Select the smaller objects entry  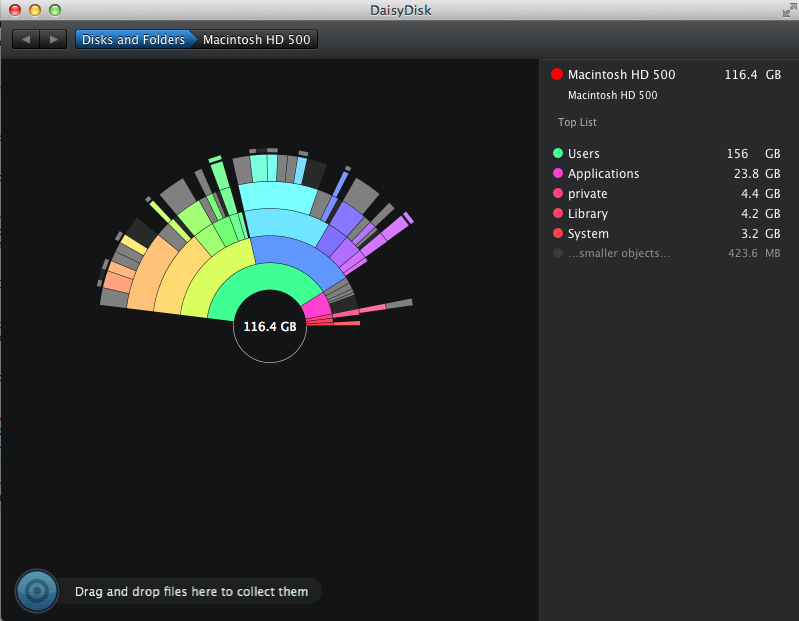[667, 253]
